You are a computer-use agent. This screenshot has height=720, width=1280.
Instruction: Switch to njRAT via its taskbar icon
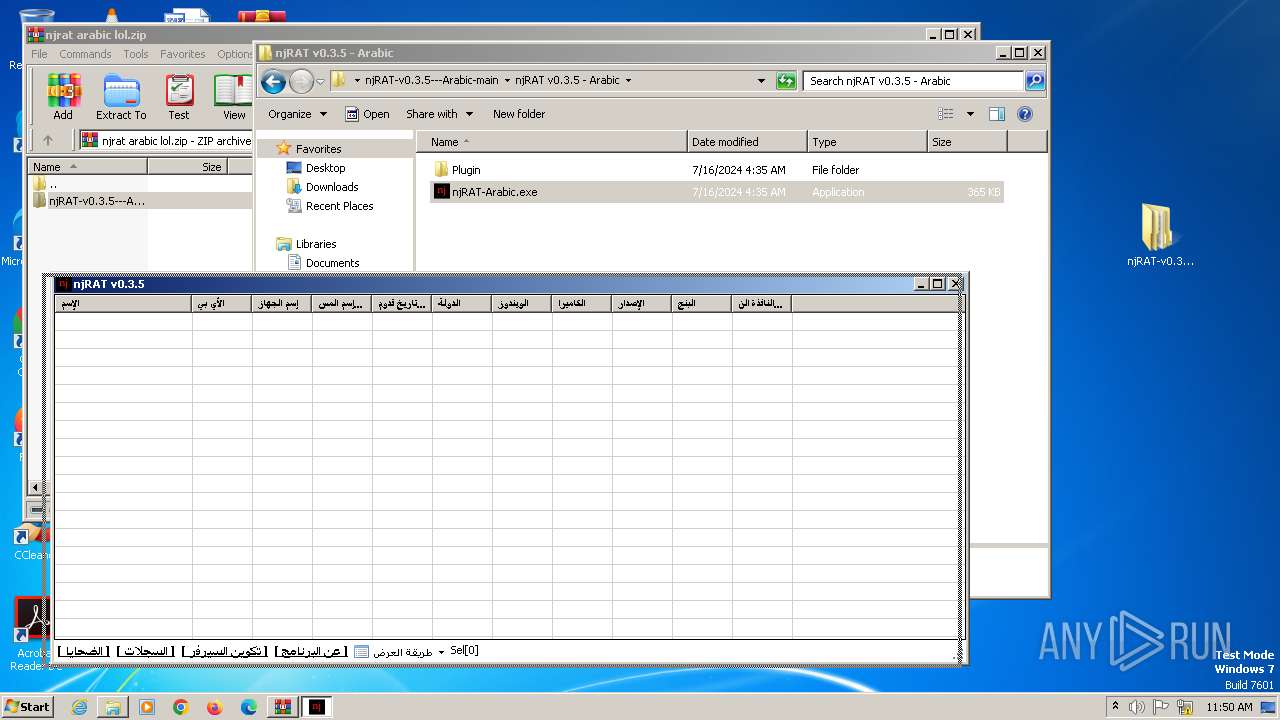coord(317,707)
